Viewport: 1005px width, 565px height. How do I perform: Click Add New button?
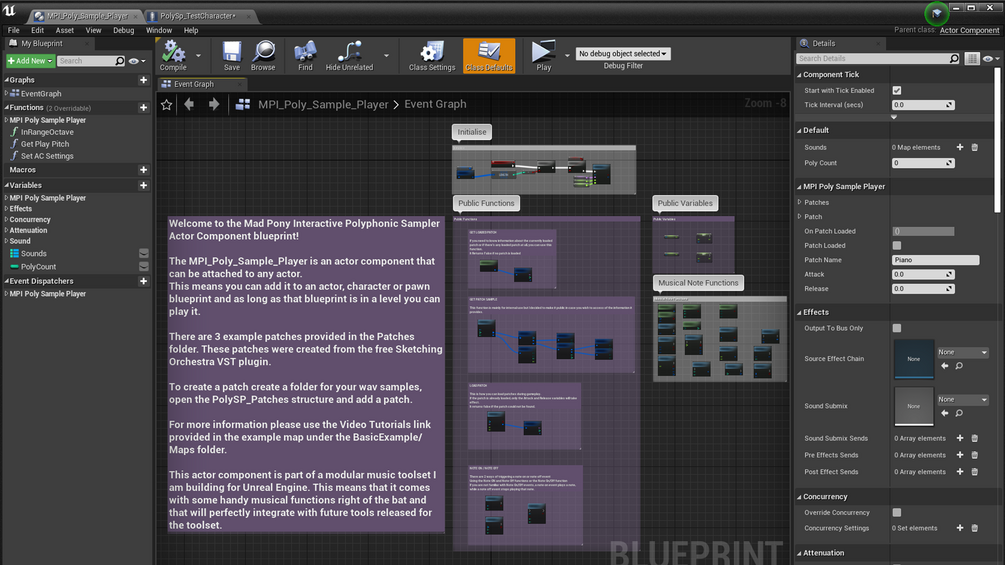tap(30, 61)
